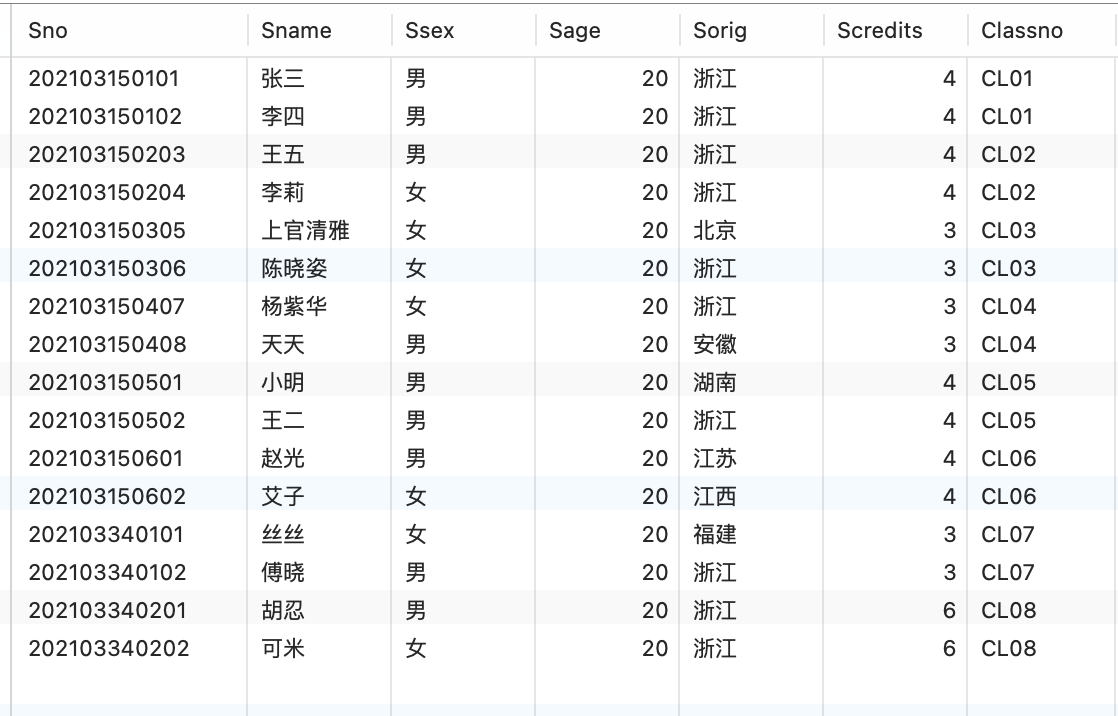
Task: Click the Sno column header
Action: pyautogui.click(x=48, y=31)
